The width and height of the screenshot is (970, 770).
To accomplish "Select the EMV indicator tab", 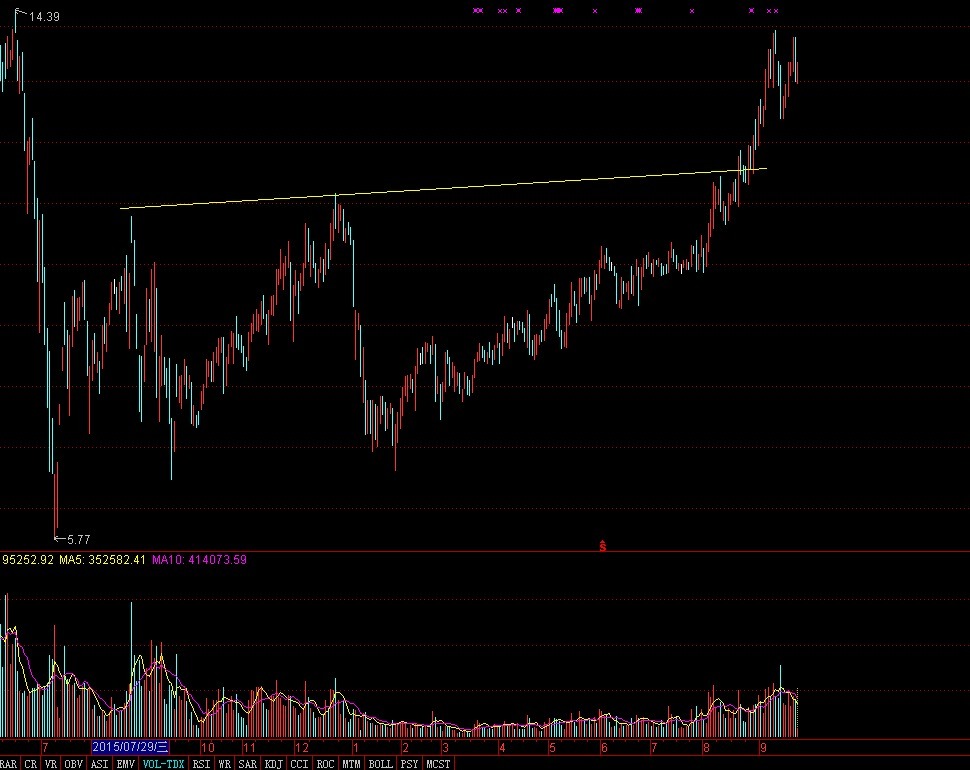I will (126, 764).
